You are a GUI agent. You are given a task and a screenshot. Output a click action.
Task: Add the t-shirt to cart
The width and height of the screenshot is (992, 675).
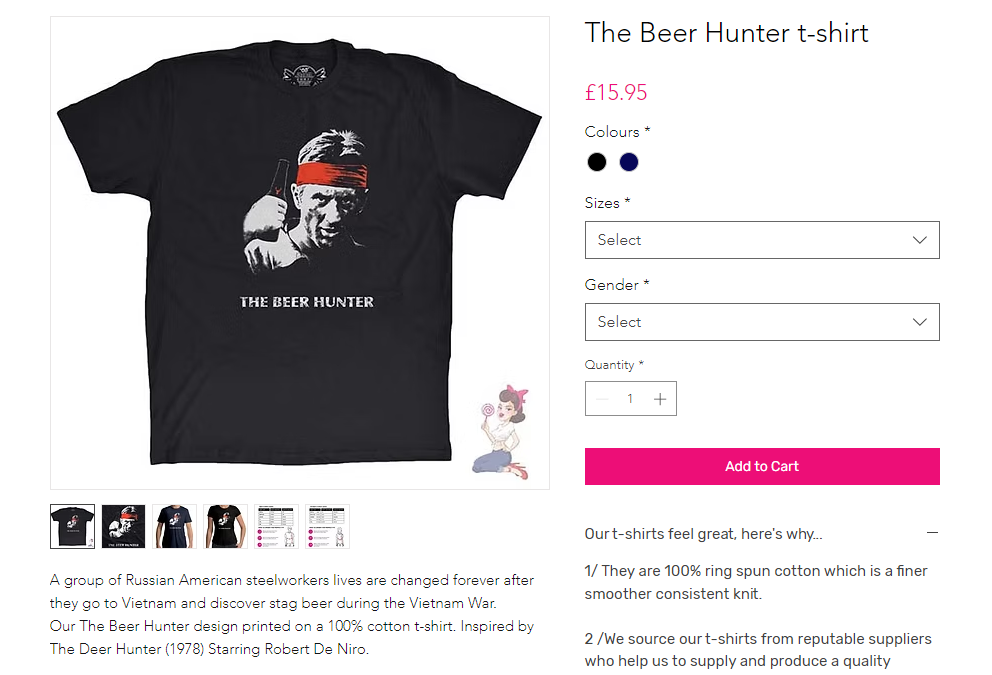pyautogui.click(x=761, y=466)
